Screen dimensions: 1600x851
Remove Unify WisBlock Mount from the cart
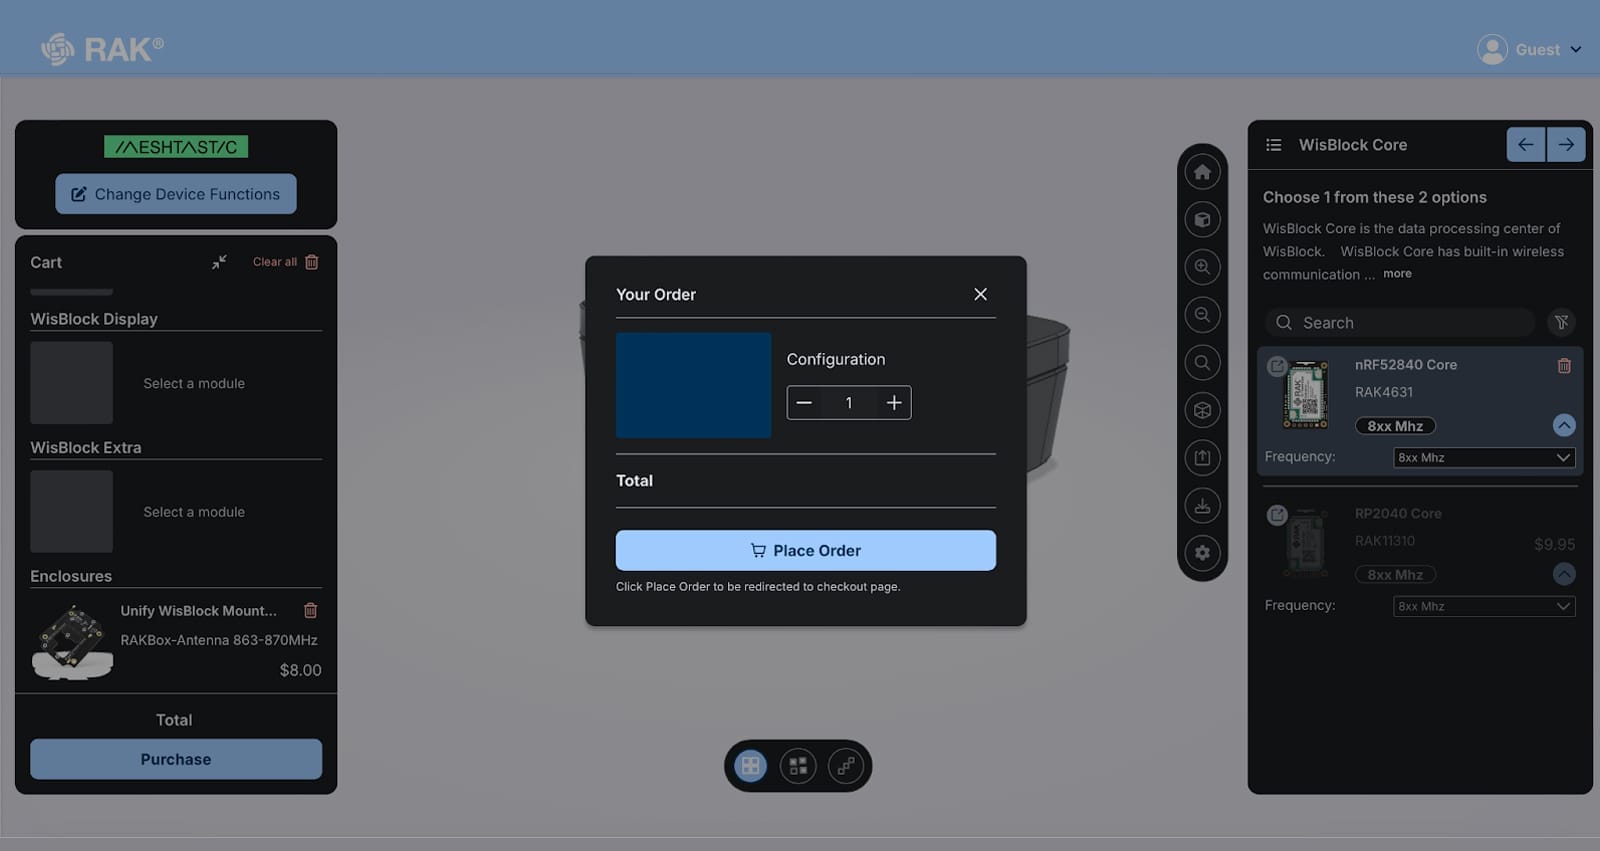click(310, 610)
